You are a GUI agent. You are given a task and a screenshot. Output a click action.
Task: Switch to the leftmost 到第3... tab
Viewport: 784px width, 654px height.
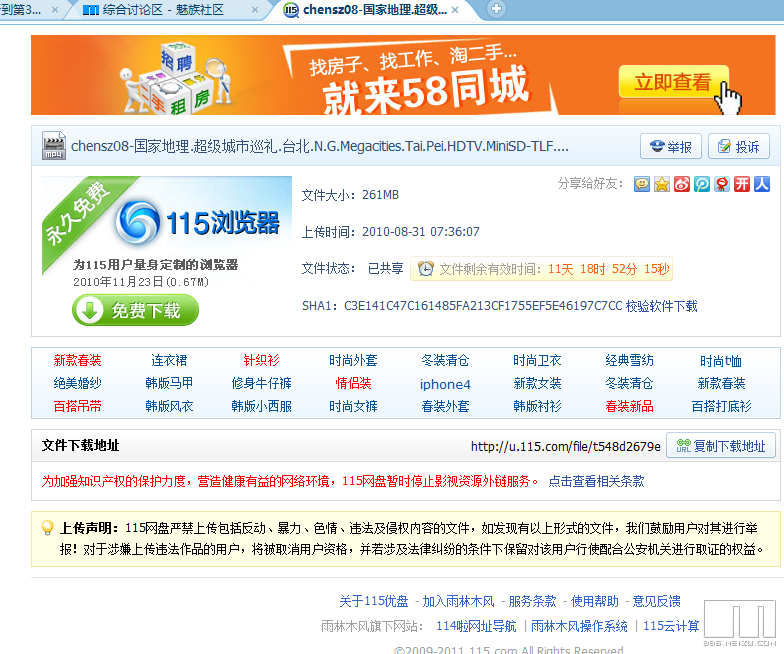[x=22, y=10]
